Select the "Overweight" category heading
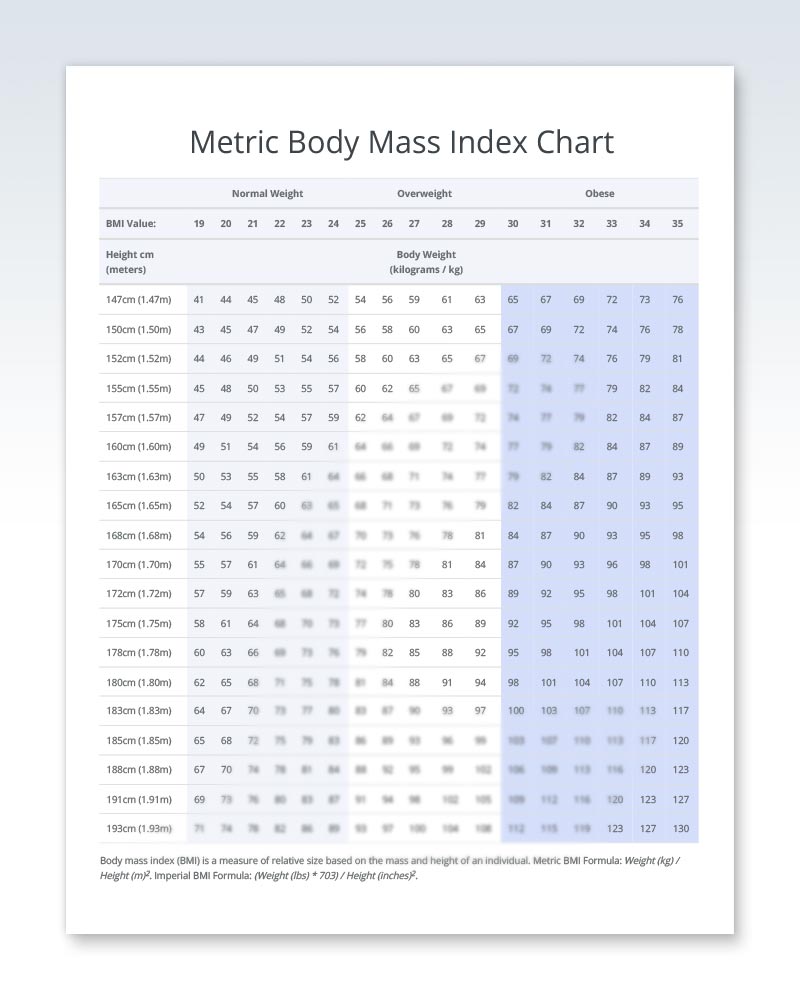 (x=424, y=194)
